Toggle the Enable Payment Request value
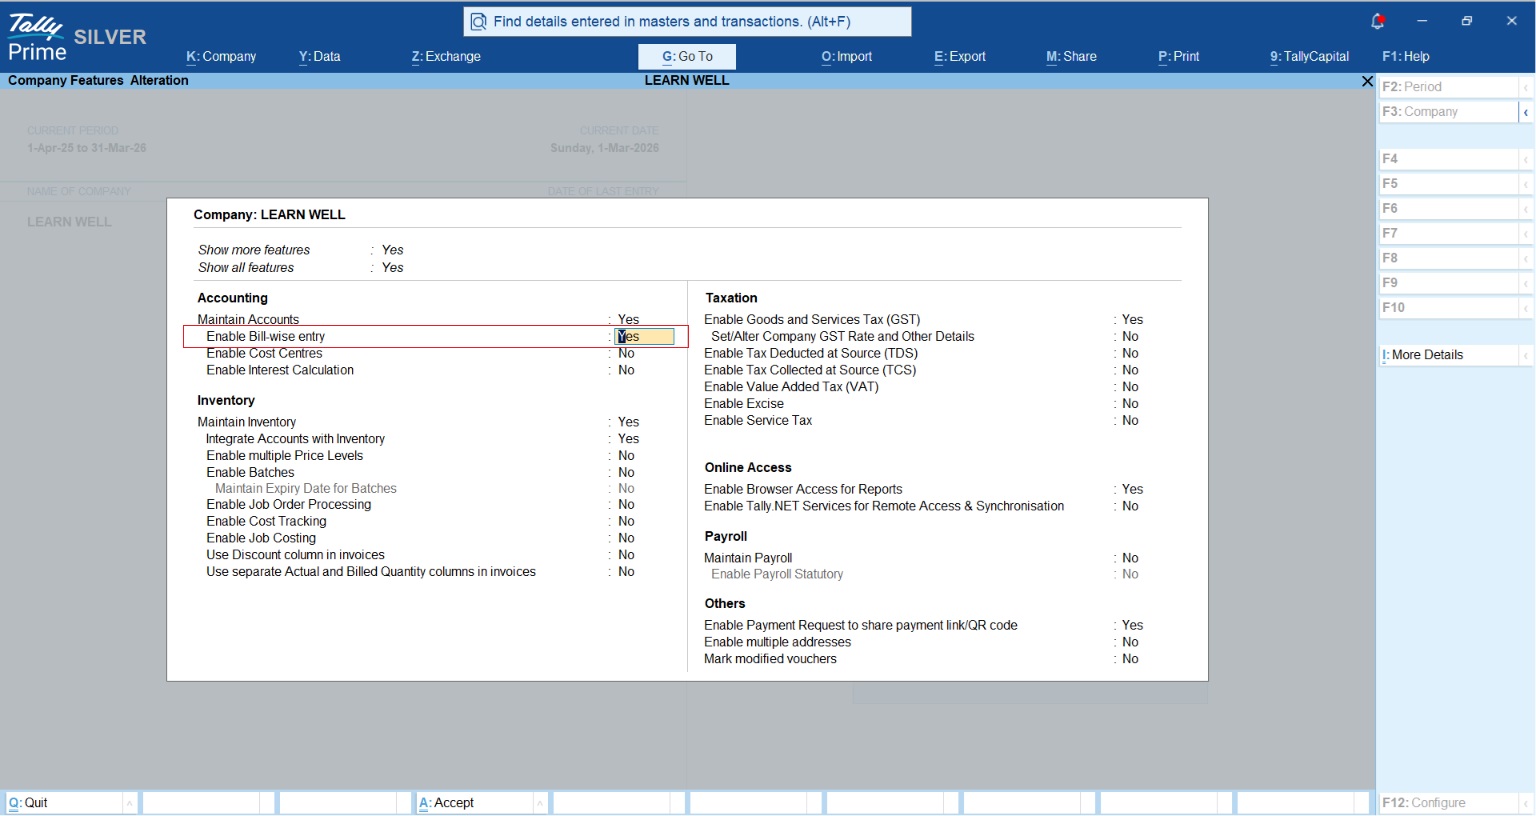Screen dimensions: 1536x816 (1132, 626)
